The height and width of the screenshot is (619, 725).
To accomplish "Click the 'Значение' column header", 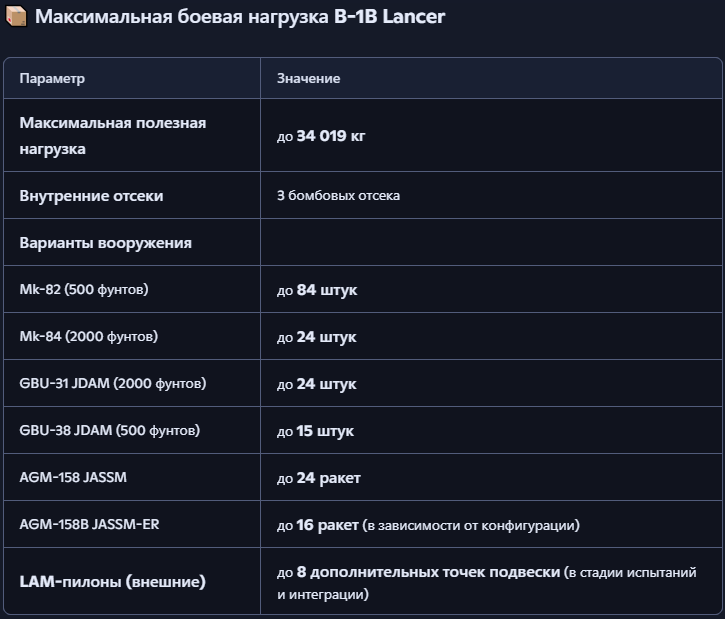I will pyautogui.click(x=308, y=78).
